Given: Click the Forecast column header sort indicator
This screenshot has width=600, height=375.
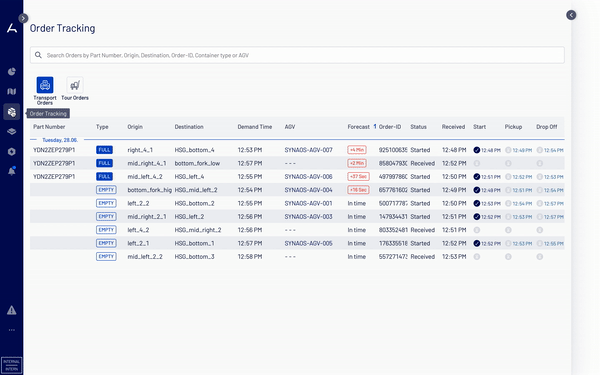Looking at the screenshot, I should [x=375, y=126].
